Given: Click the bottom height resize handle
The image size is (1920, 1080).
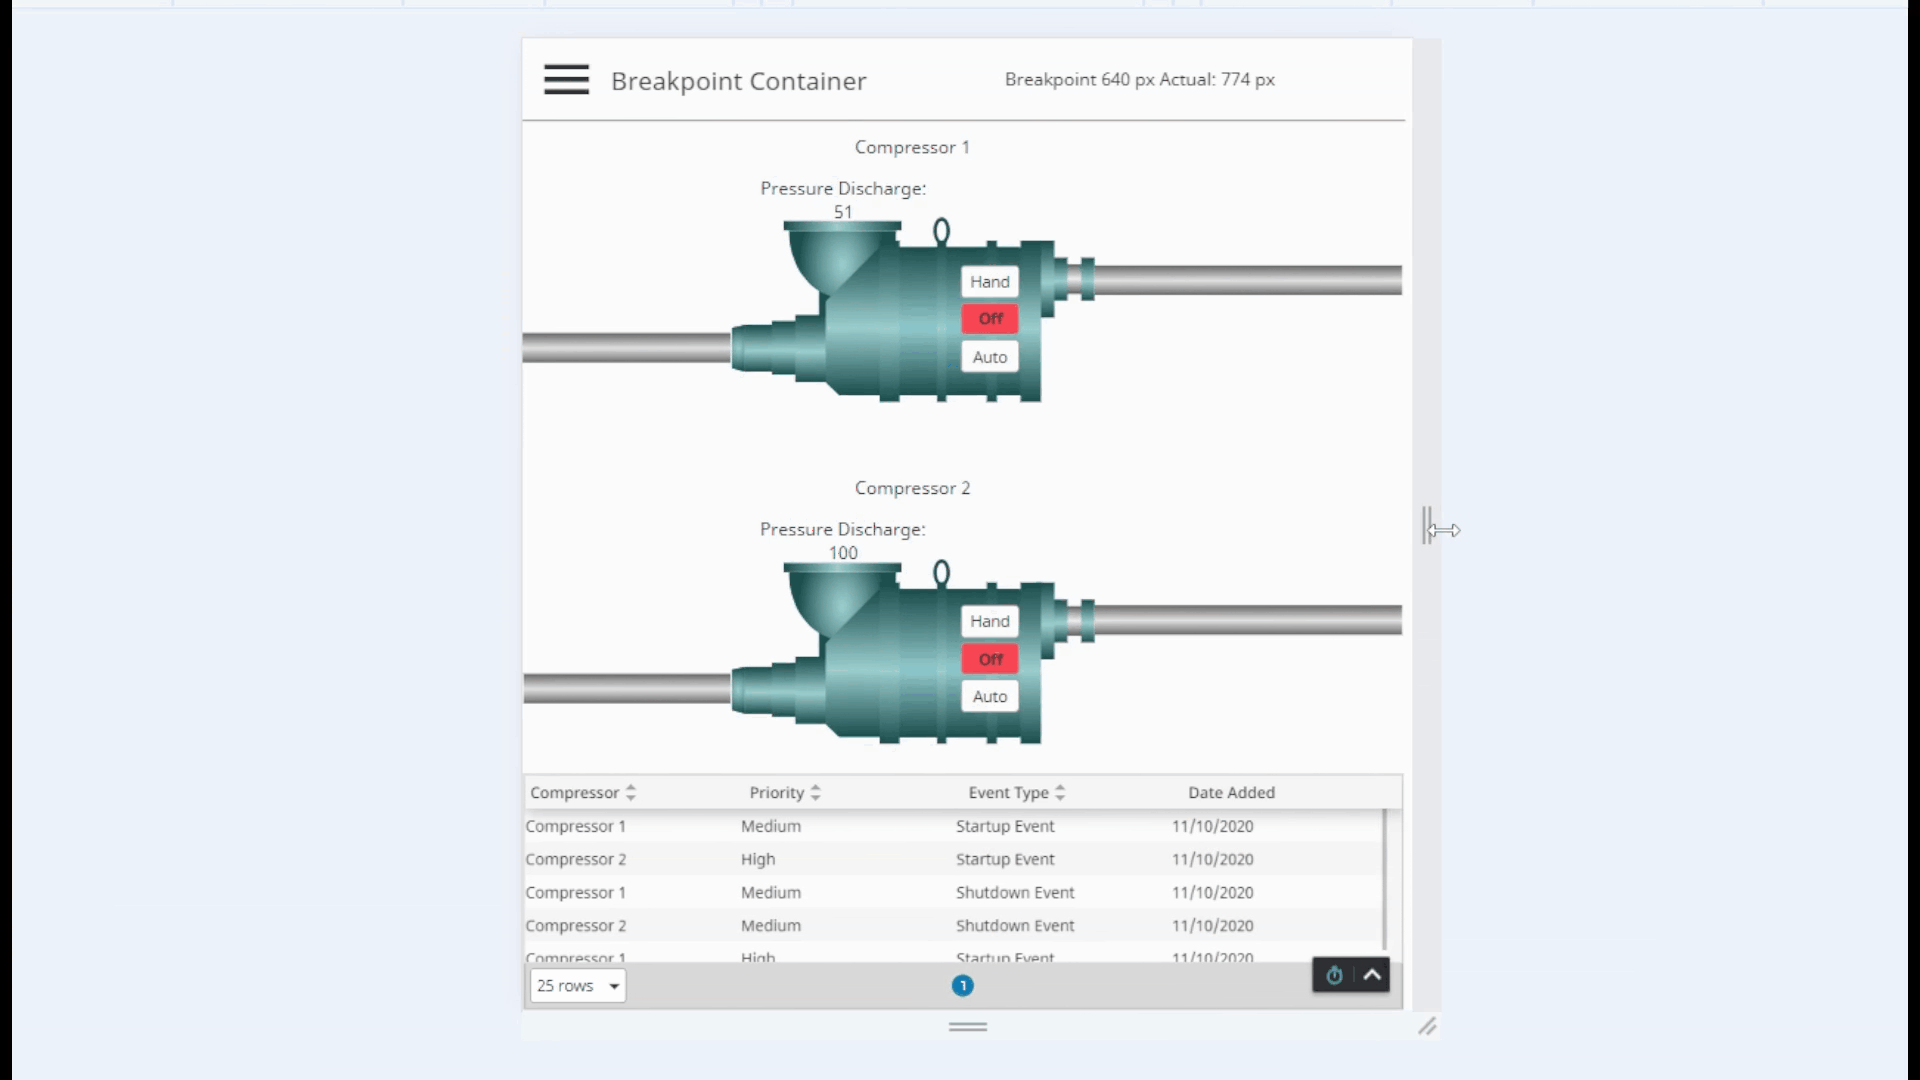Looking at the screenshot, I should pos(968,1027).
